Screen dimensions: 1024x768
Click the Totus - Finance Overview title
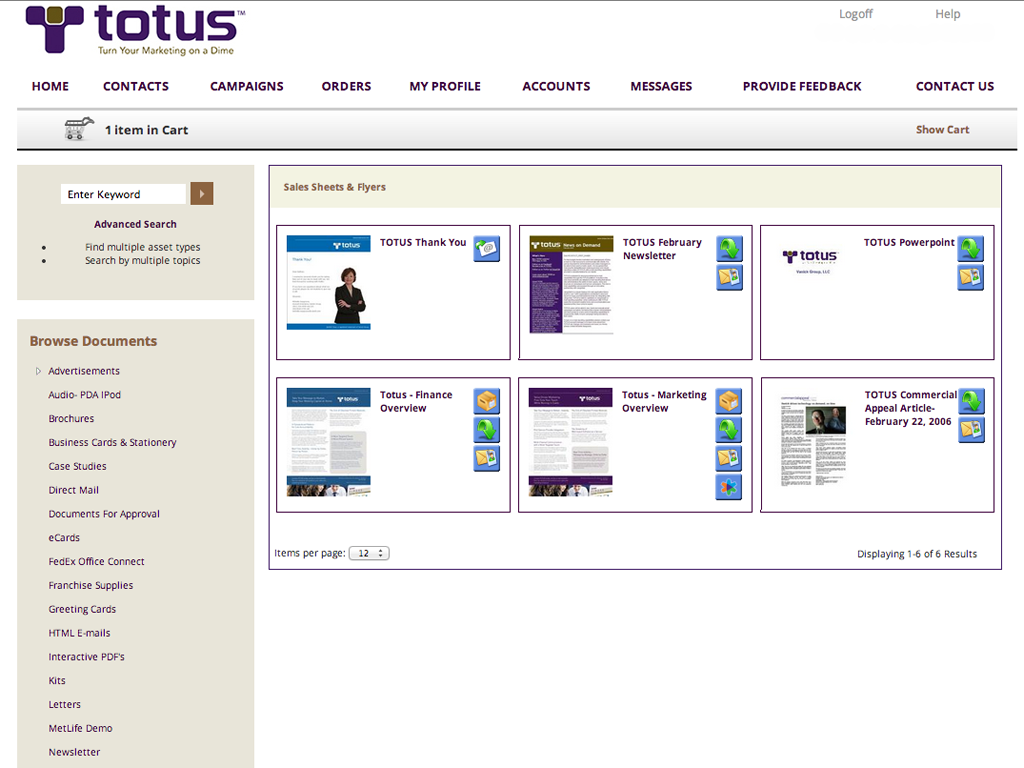(416, 402)
